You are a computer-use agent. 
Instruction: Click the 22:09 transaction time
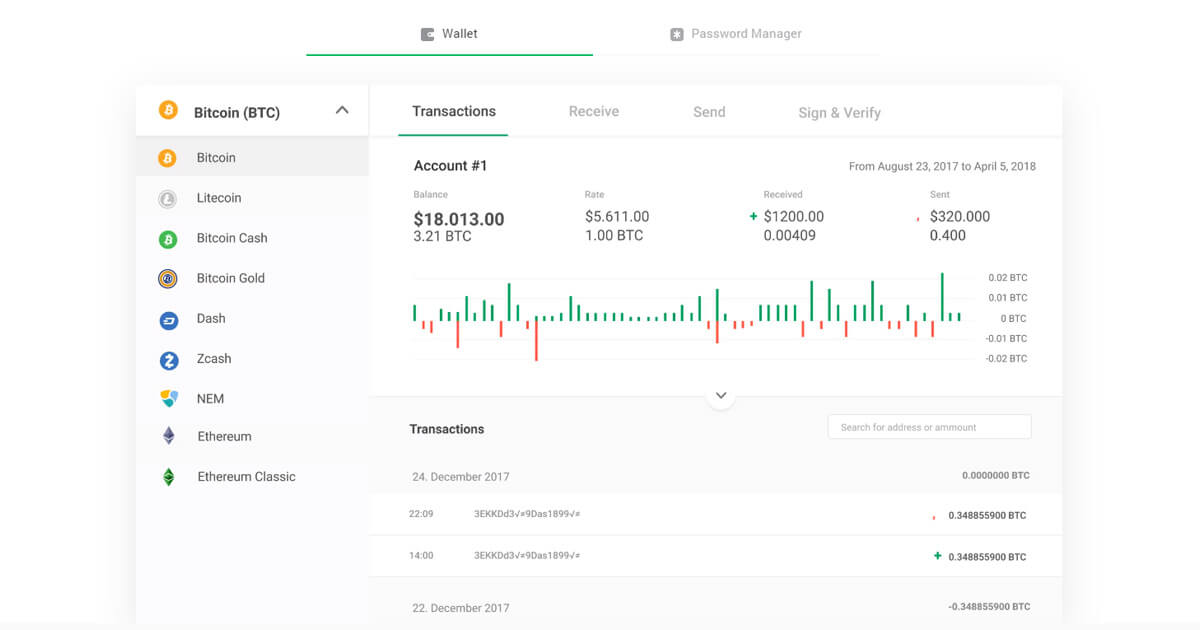421,514
